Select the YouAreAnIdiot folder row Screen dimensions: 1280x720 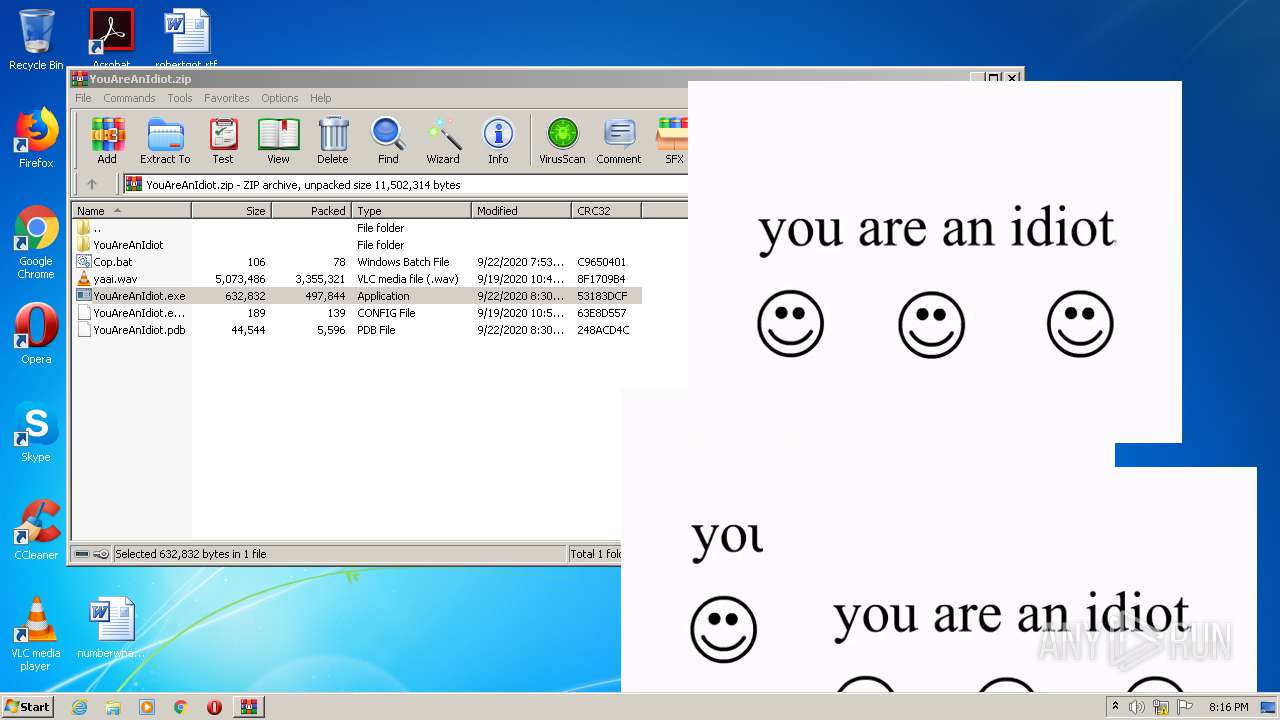click(x=356, y=245)
